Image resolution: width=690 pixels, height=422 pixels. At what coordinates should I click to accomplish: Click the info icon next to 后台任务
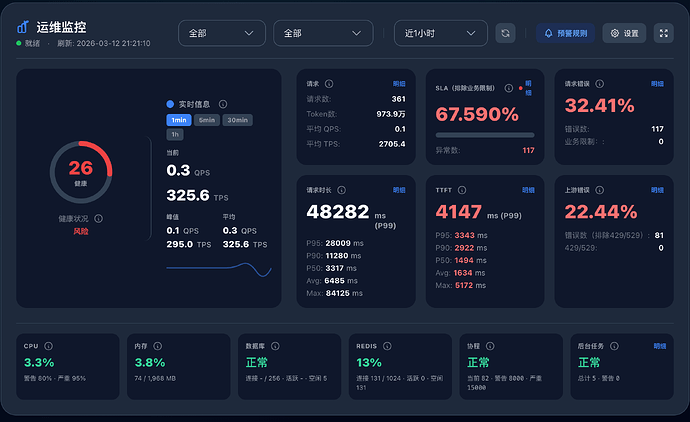pyautogui.click(x=614, y=346)
